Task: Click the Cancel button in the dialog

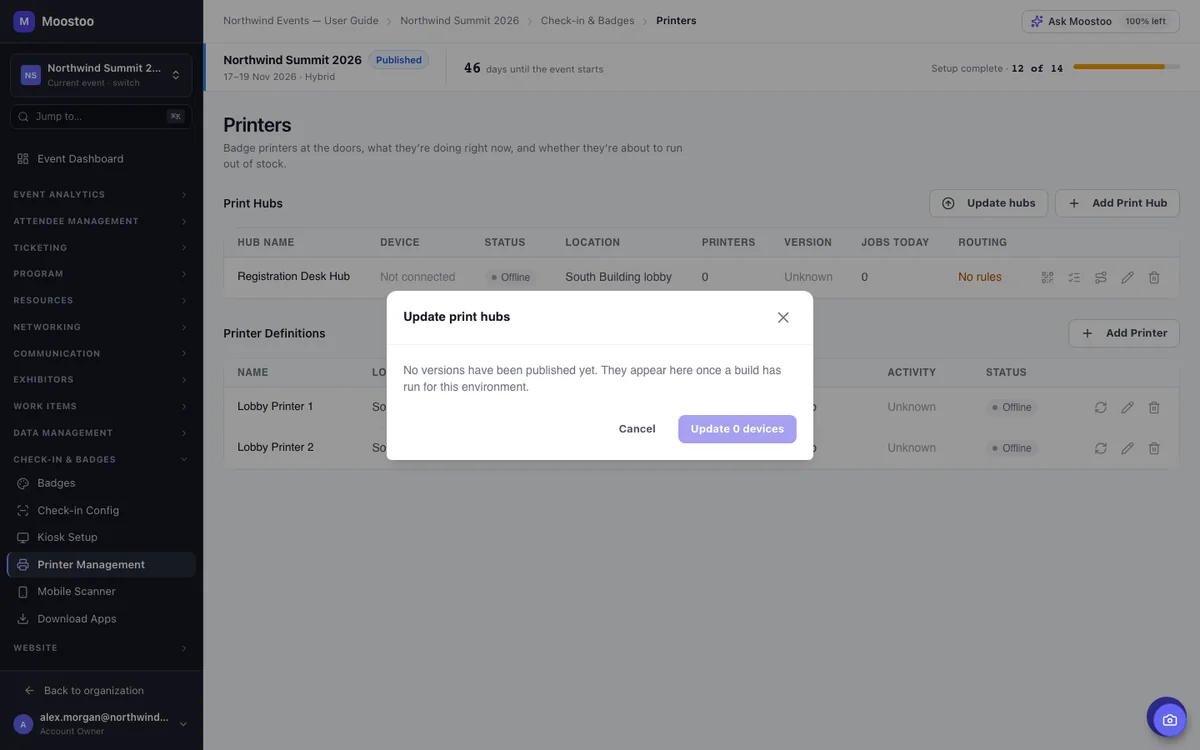Action: [637, 429]
